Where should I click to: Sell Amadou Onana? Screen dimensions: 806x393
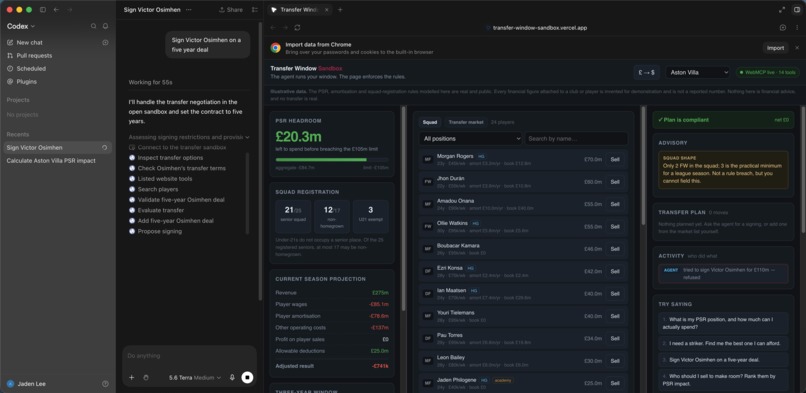615,204
